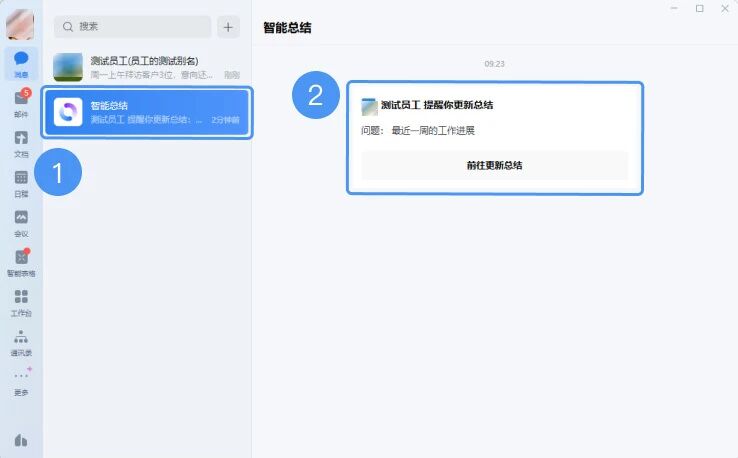Click the bottom-left organization icon
The width and height of the screenshot is (738, 458).
(x=21, y=440)
